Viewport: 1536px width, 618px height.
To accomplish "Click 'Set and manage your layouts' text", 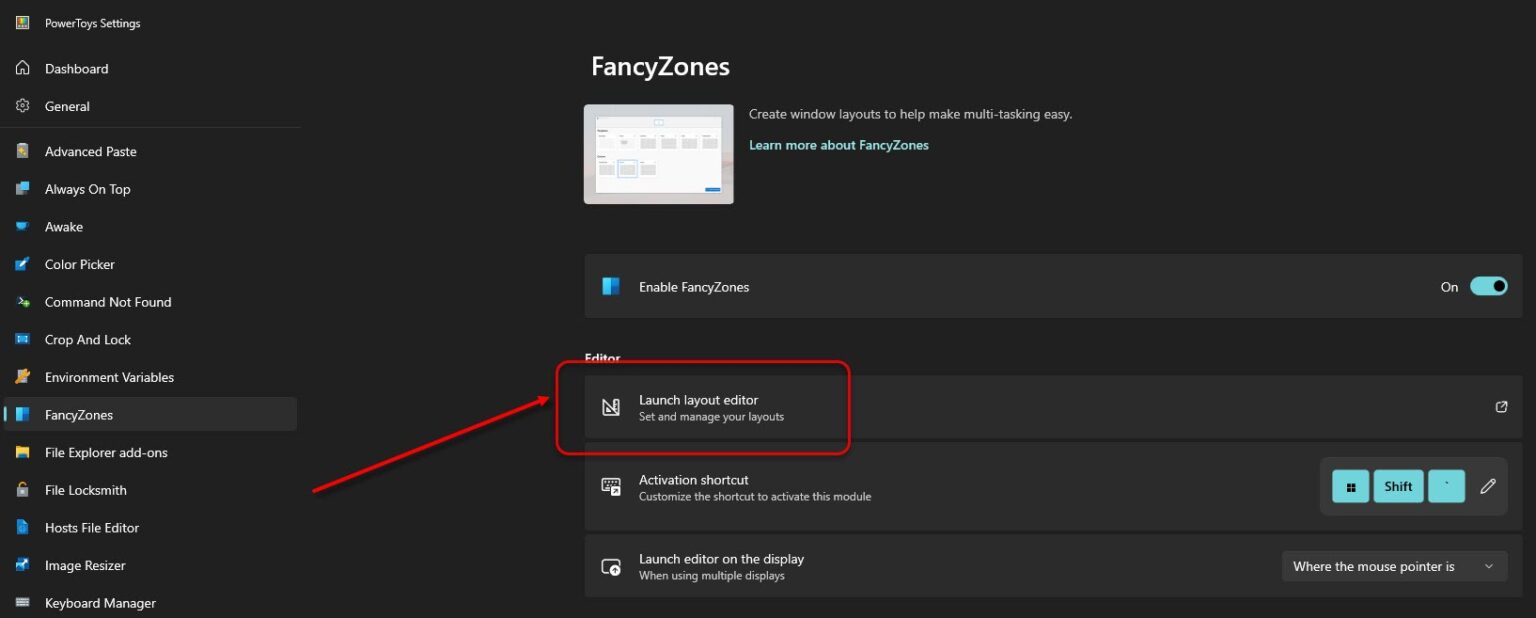I will pyautogui.click(x=711, y=417).
